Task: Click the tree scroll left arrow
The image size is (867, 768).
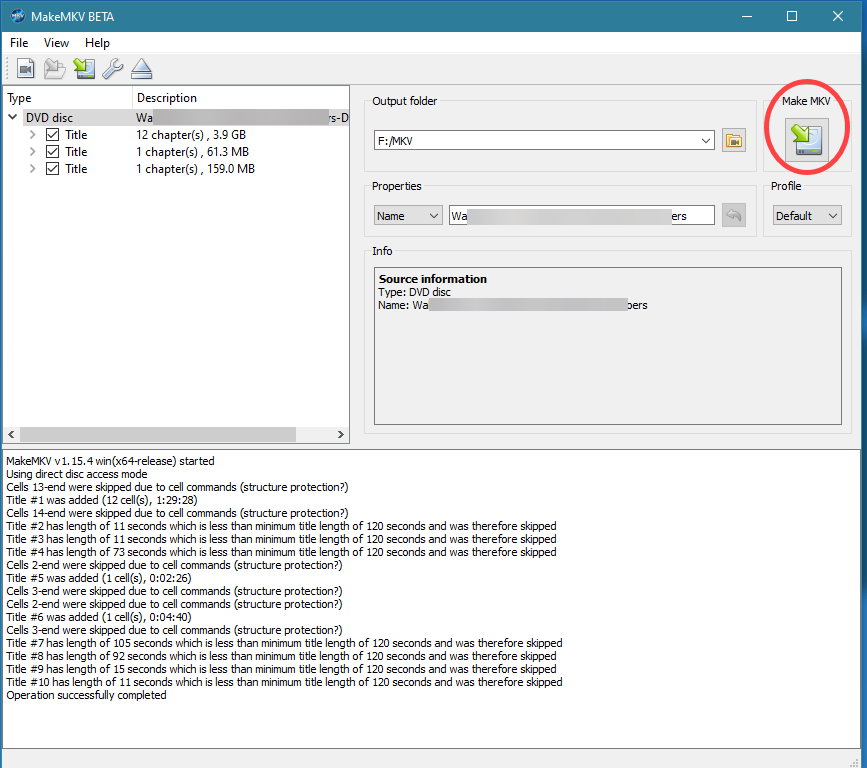Action: click(x=11, y=435)
